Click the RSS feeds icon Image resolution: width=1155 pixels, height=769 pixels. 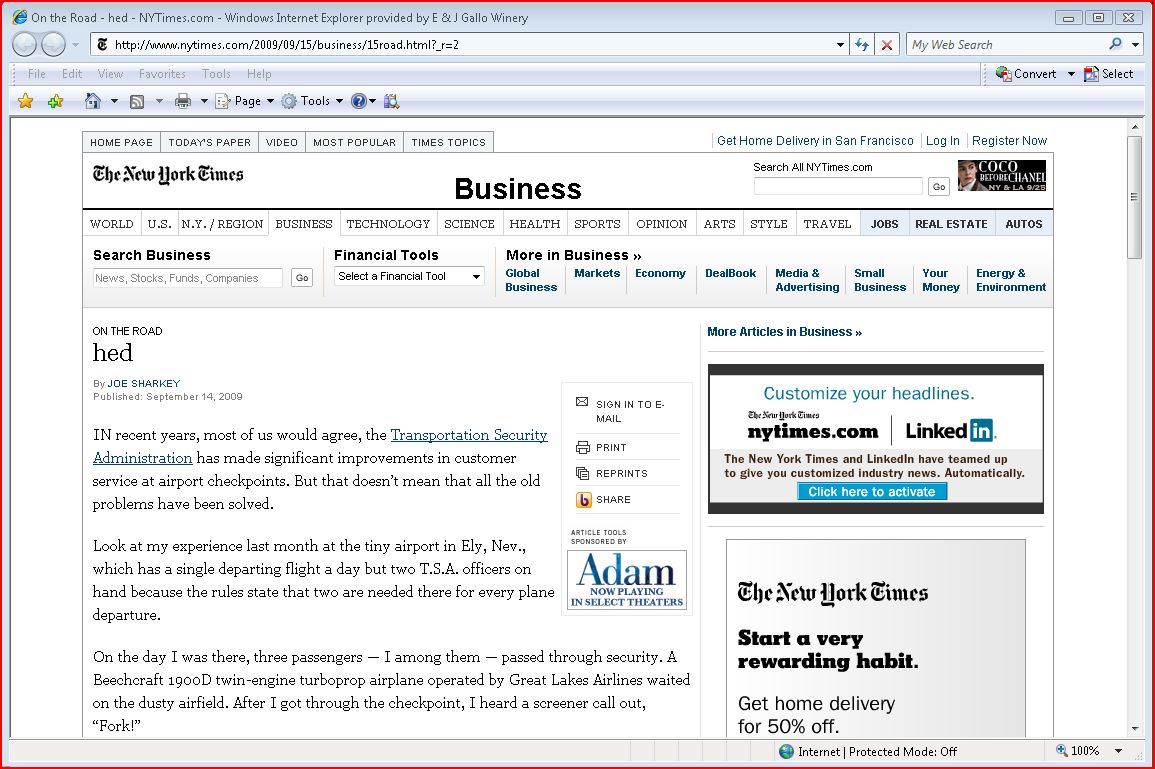(137, 101)
